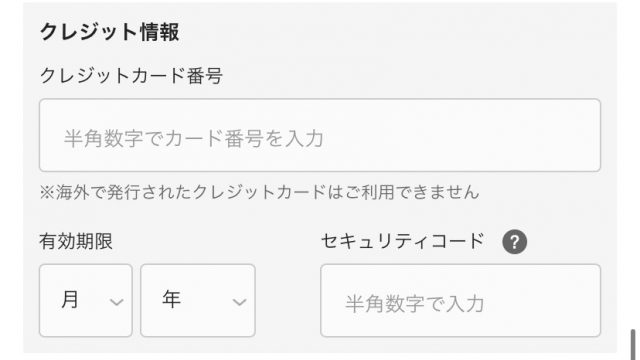Image resolution: width=640 pixels, height=360 pixels.
Task: Click placeholder 半角数字で入力 in security field
Action: point(415,304)
